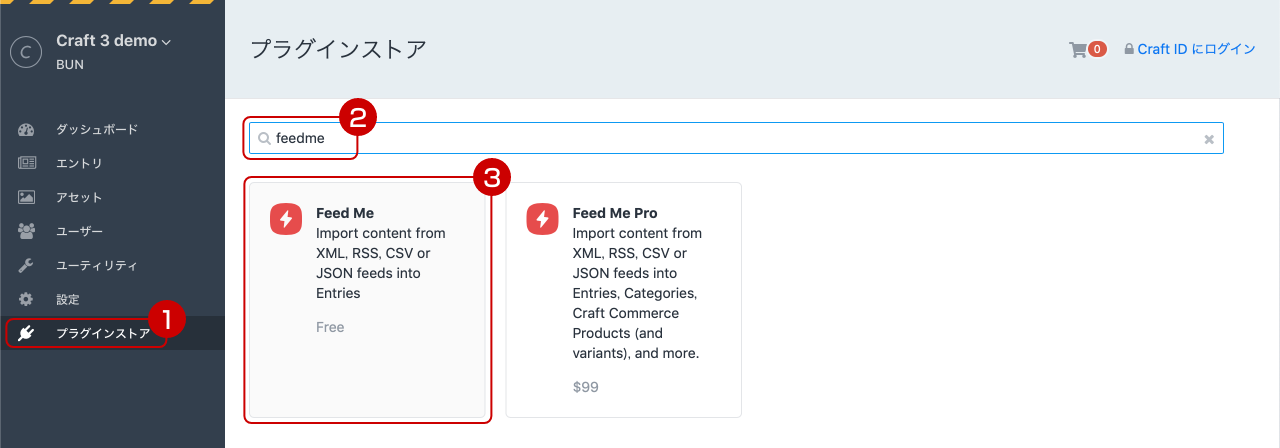Select アセット from the sidebar
1280x448 pixels.
79,198
